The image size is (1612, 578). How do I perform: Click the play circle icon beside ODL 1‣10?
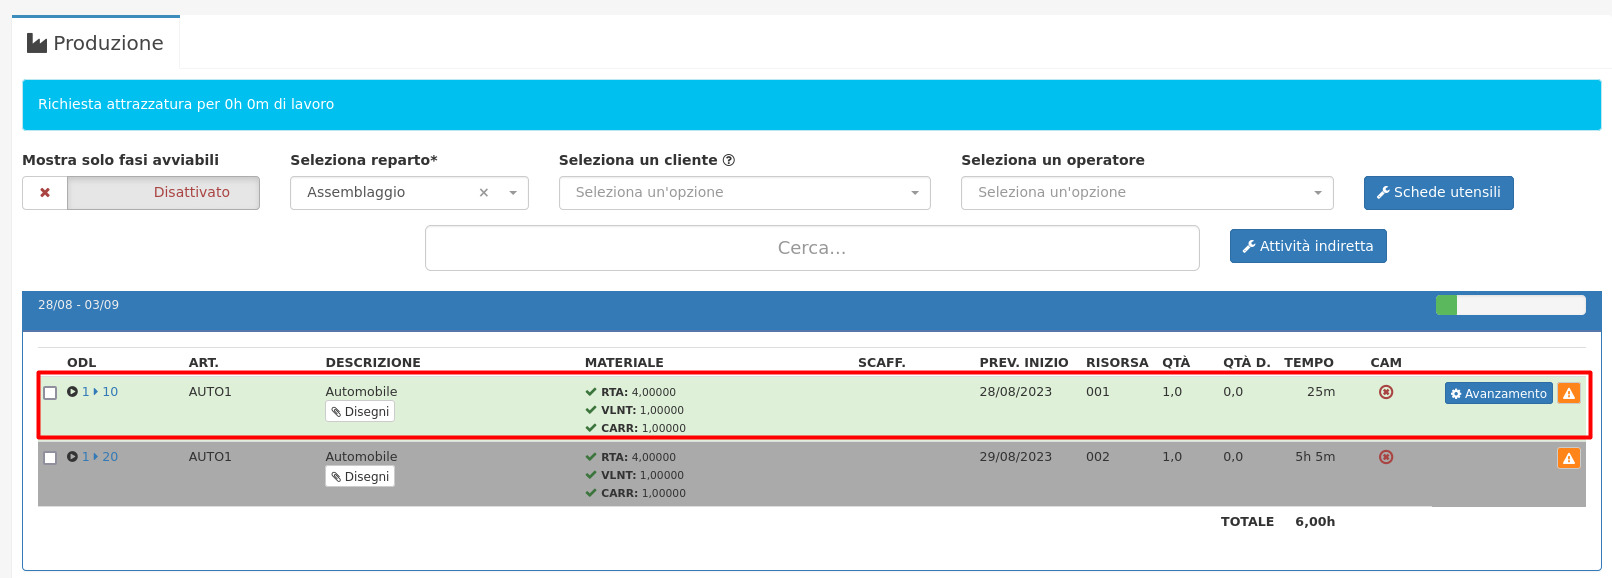(73, 392)
